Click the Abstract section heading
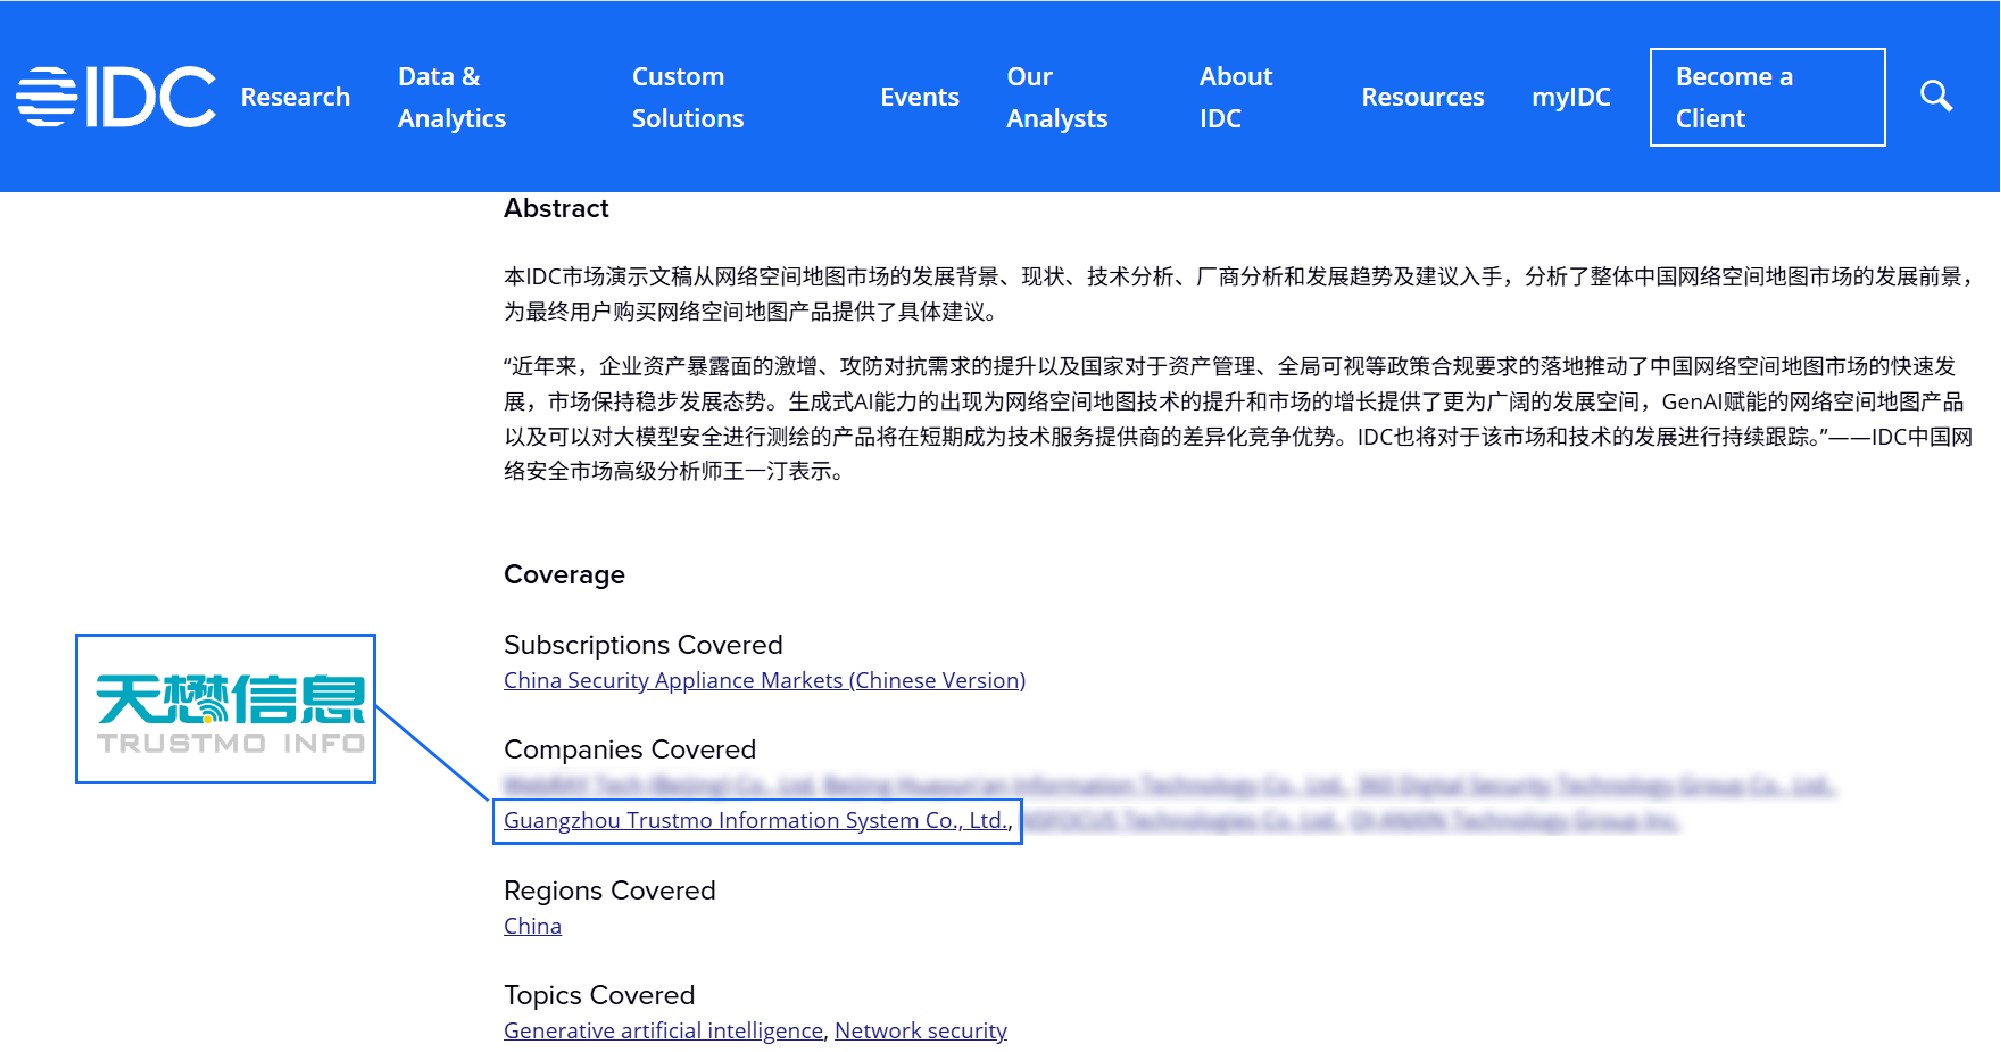The image size is (2001, 1052). 556,208
